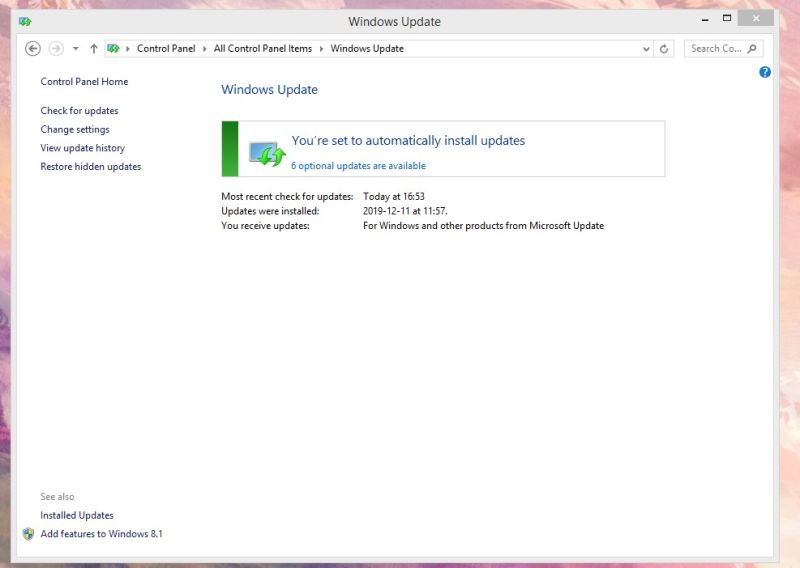The image size is (800, 568).
Task: Minimize the Windows Update window
Action: click(705, 19)
